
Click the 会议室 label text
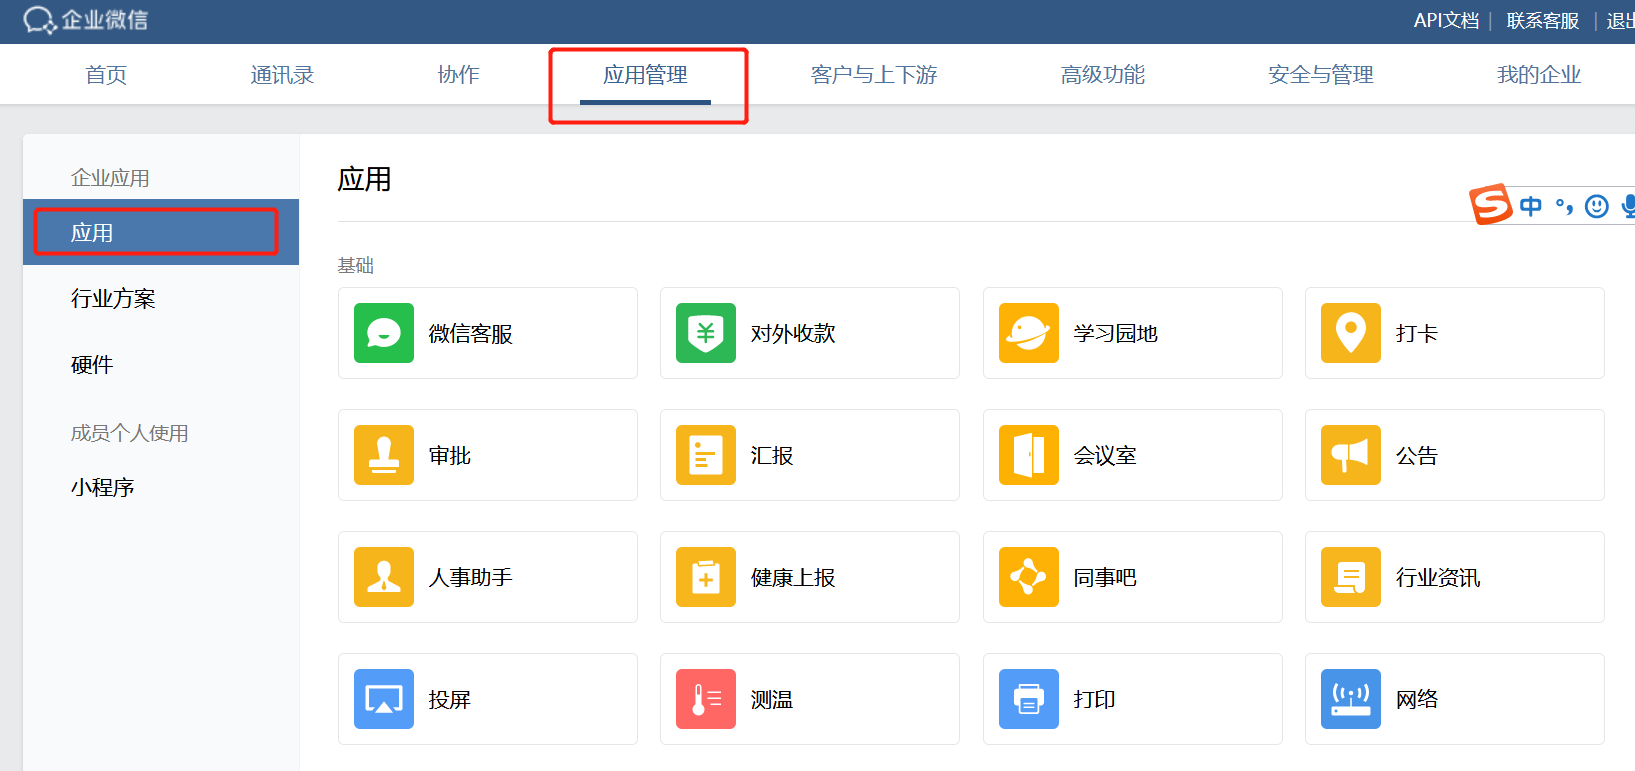(x=1105, y=456)
